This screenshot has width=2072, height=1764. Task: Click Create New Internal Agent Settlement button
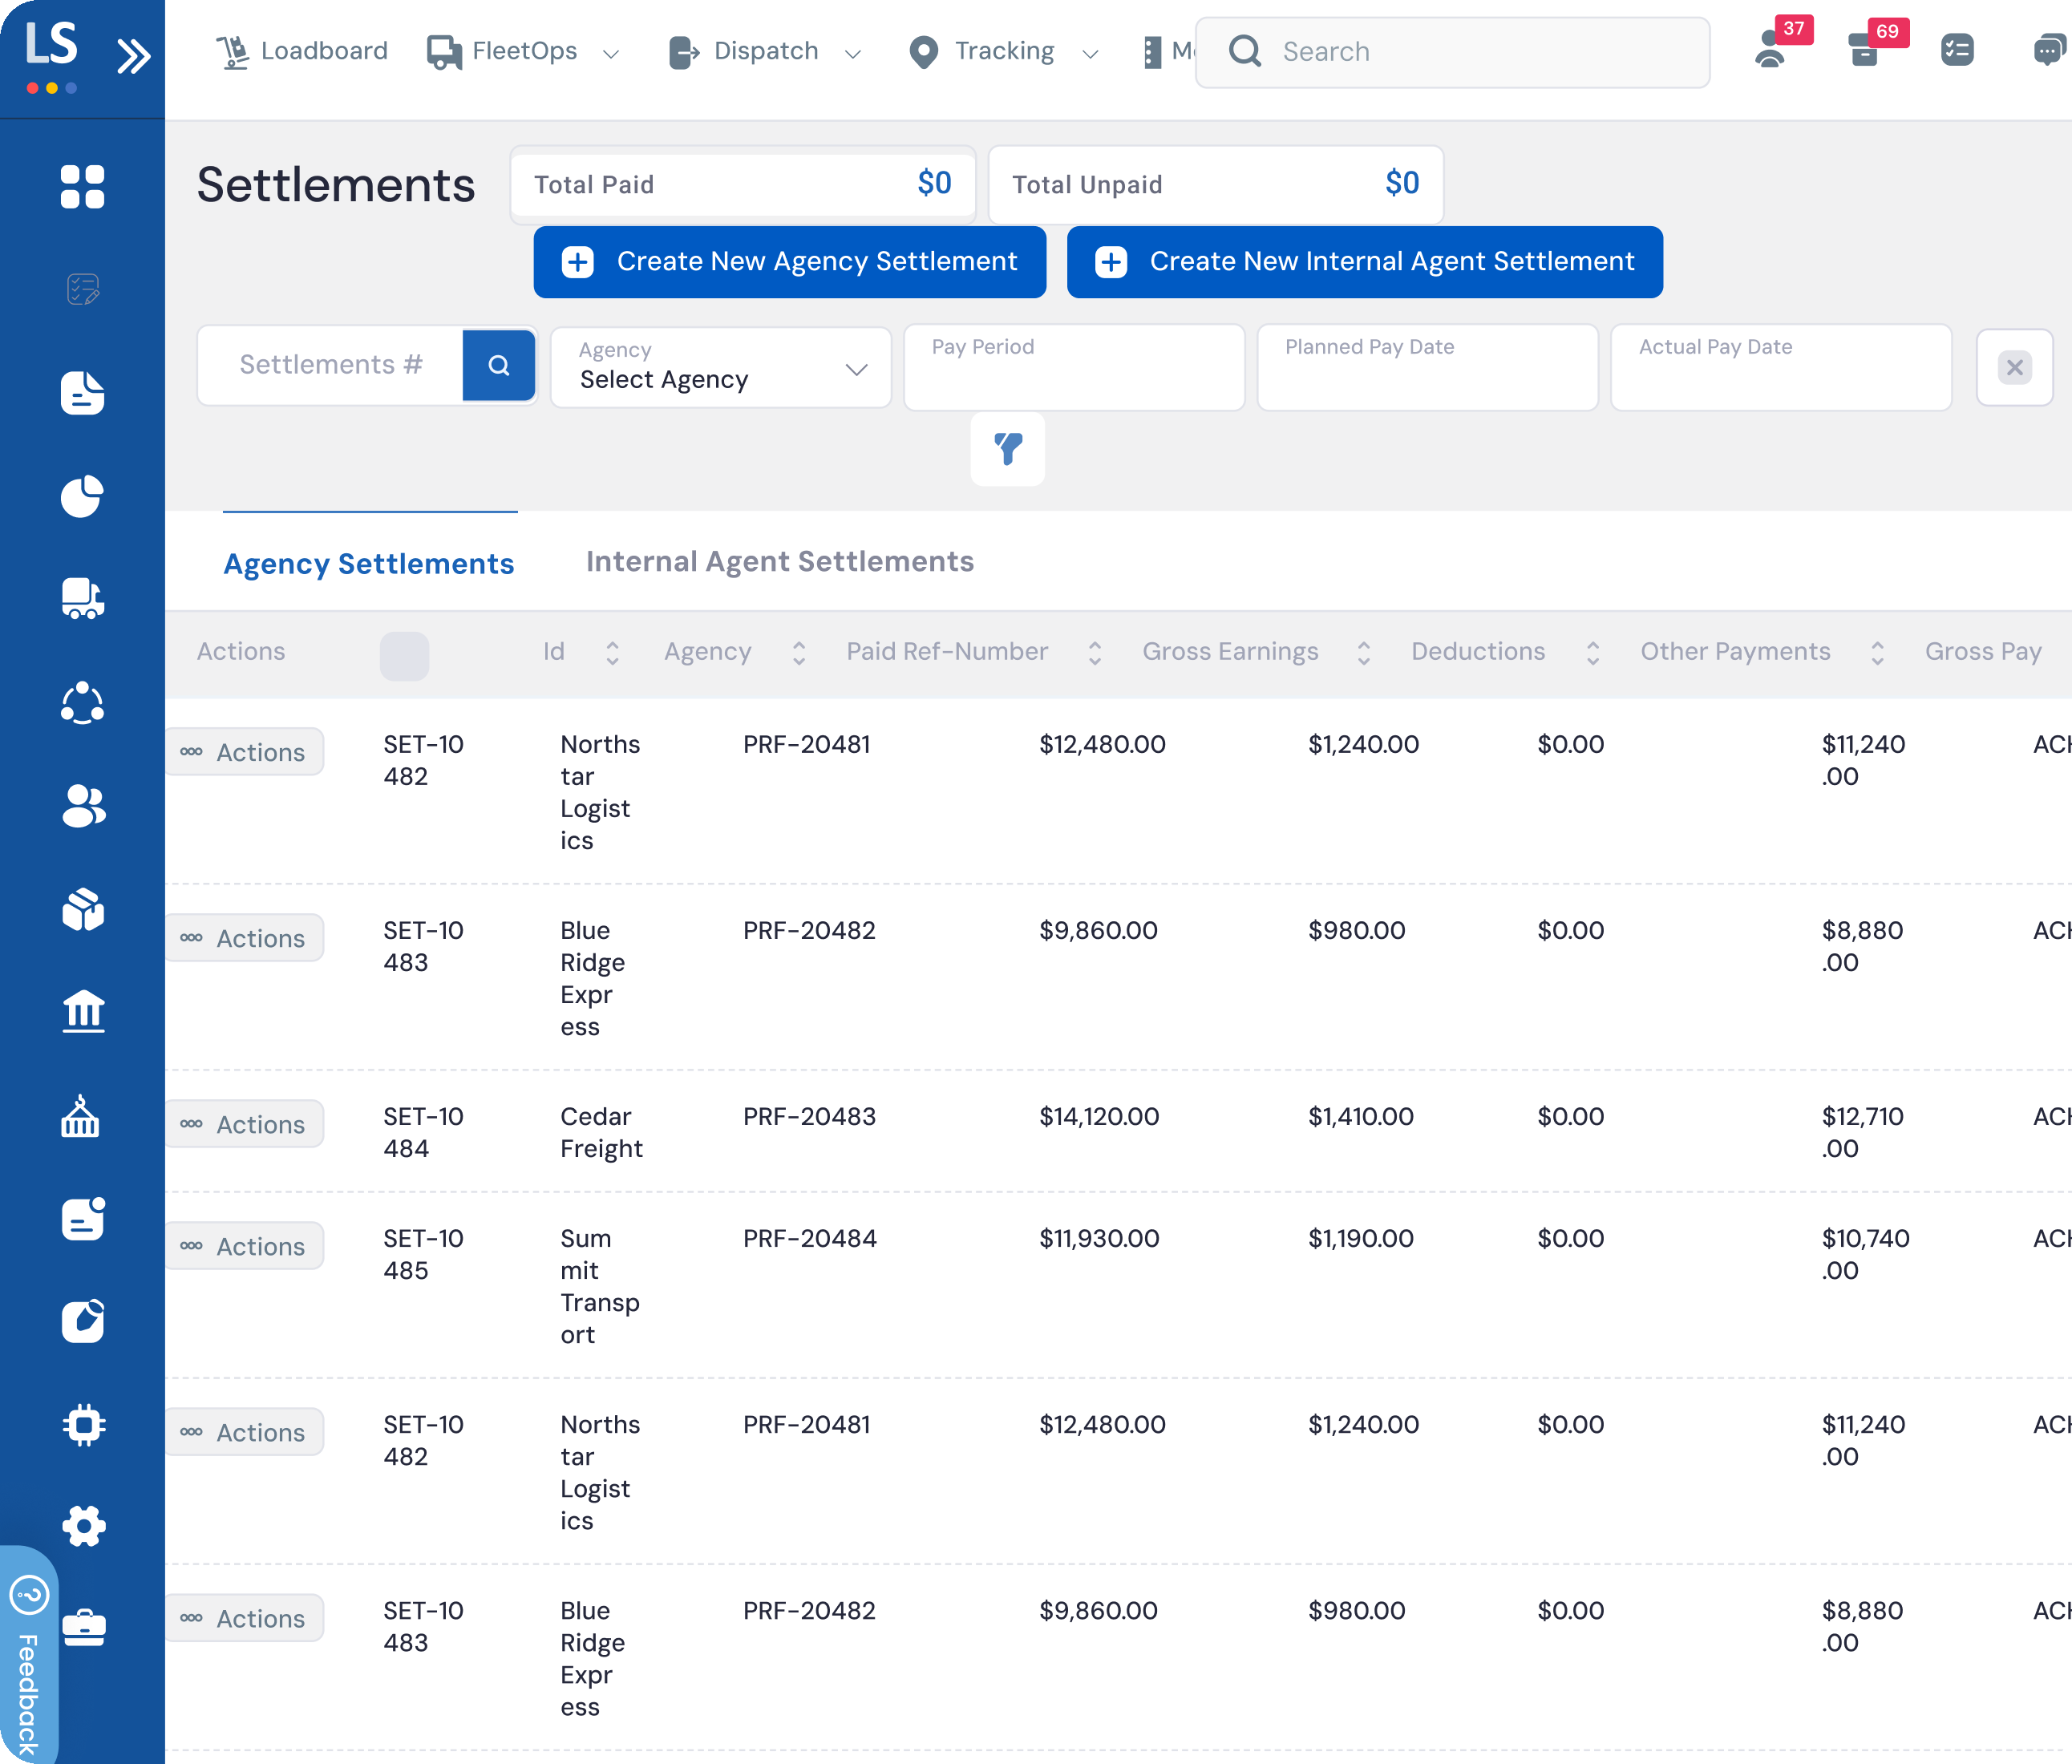tap(1365, 262)
